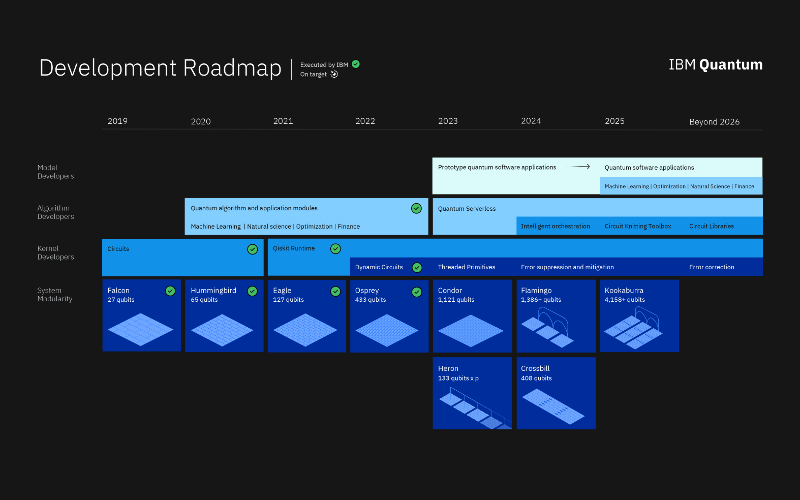Click the checkmark next to Qiskit Runtime
This screenshot has height=500, width=800.
tap(335, 248)
